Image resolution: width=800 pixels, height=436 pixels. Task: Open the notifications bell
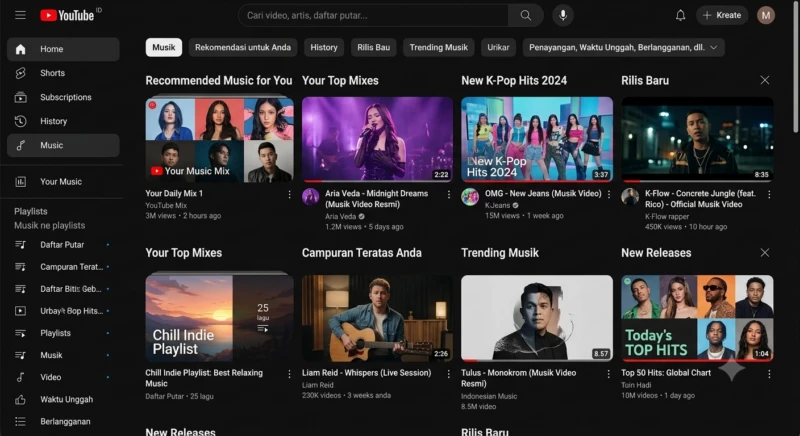(680, 15)
